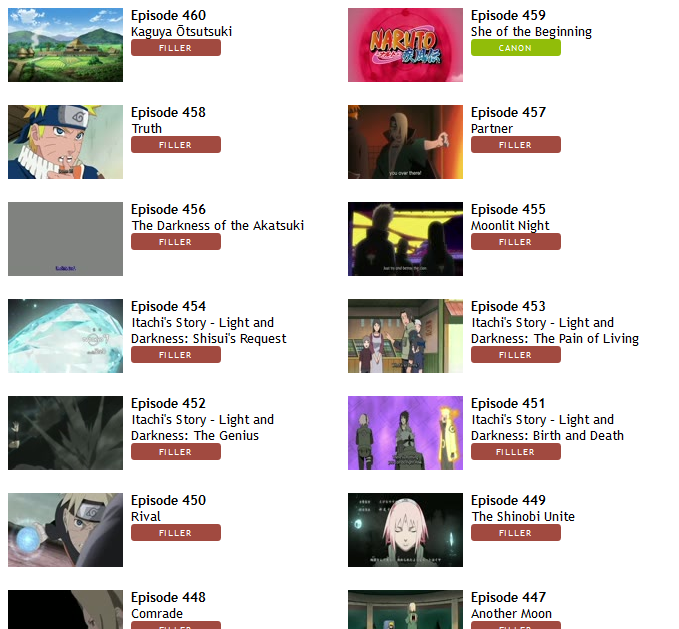Image resolution: width=679 pixels, height=629 pixels.
Task: Click the Episode 452 heading
Action: pyautogui.click(x=168, y=403)
